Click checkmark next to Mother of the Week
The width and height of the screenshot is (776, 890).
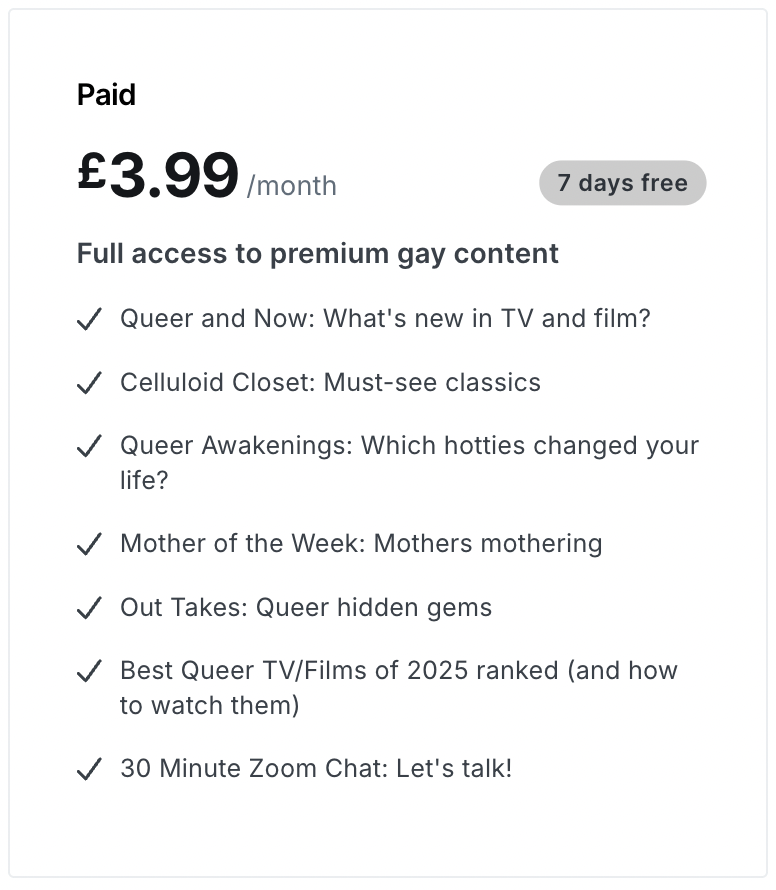click(x=90, y=545)
